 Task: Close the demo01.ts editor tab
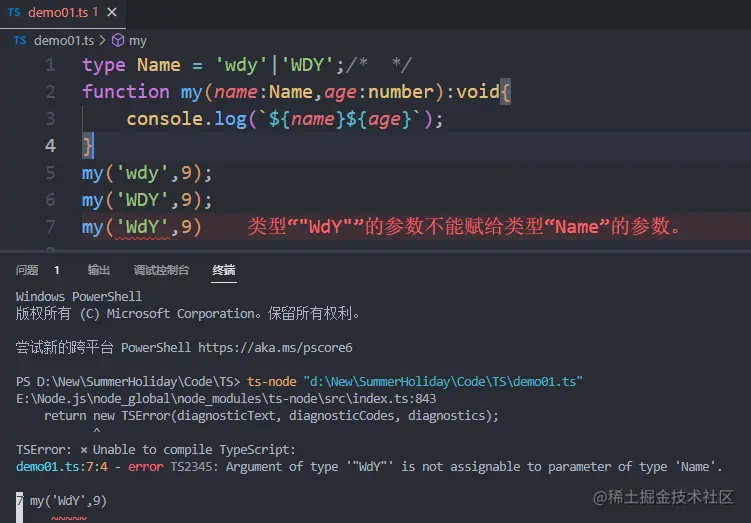(112, 12)
